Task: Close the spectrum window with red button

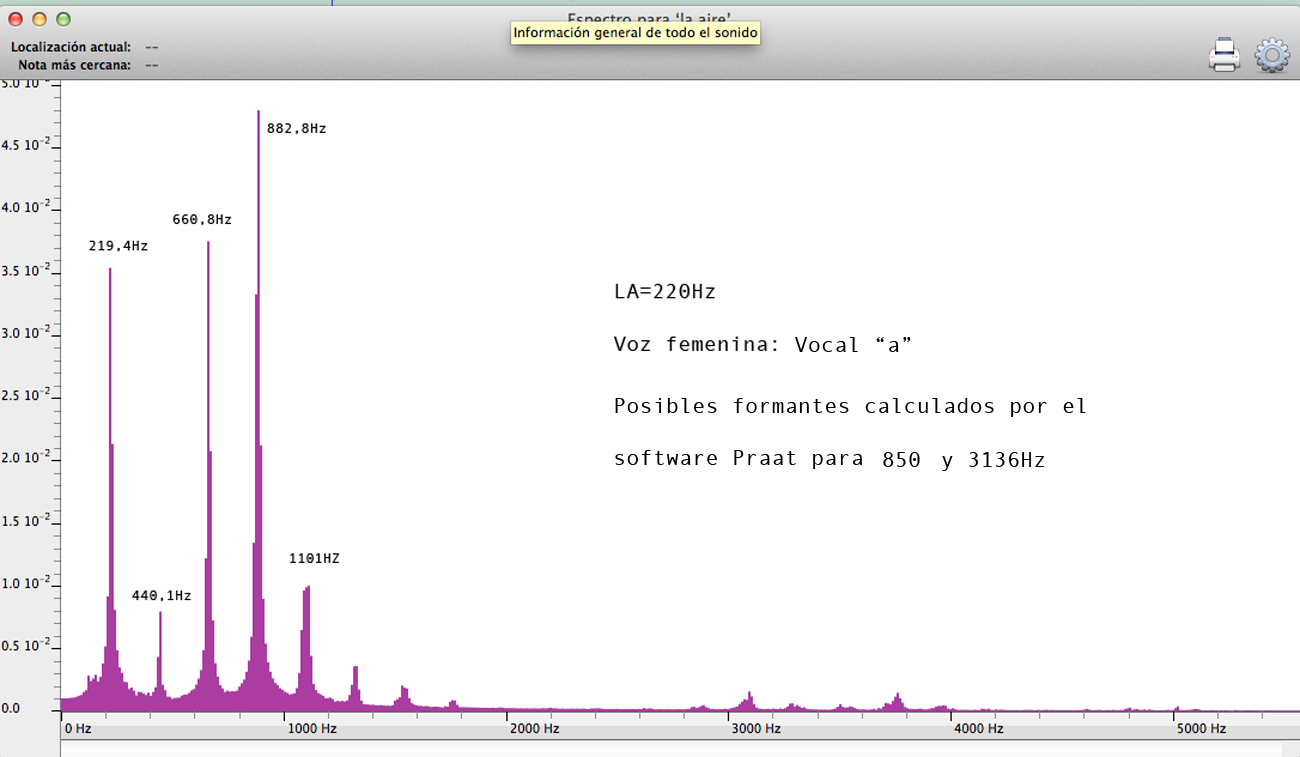Action: (16, 19)
